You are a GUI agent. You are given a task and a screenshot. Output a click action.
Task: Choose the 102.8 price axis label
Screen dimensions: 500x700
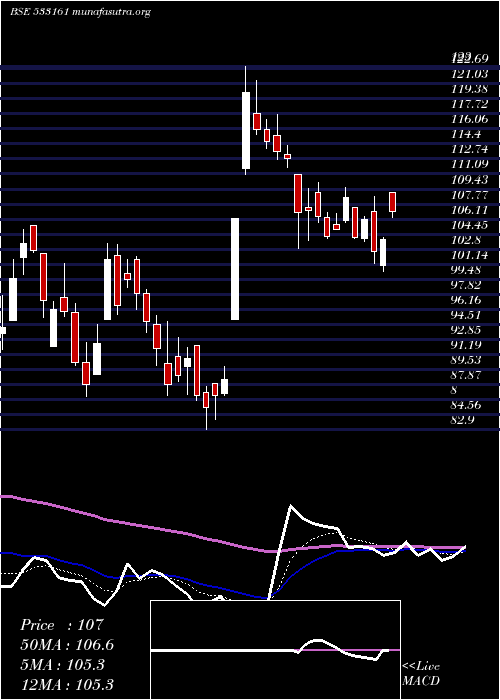point(466,240)
